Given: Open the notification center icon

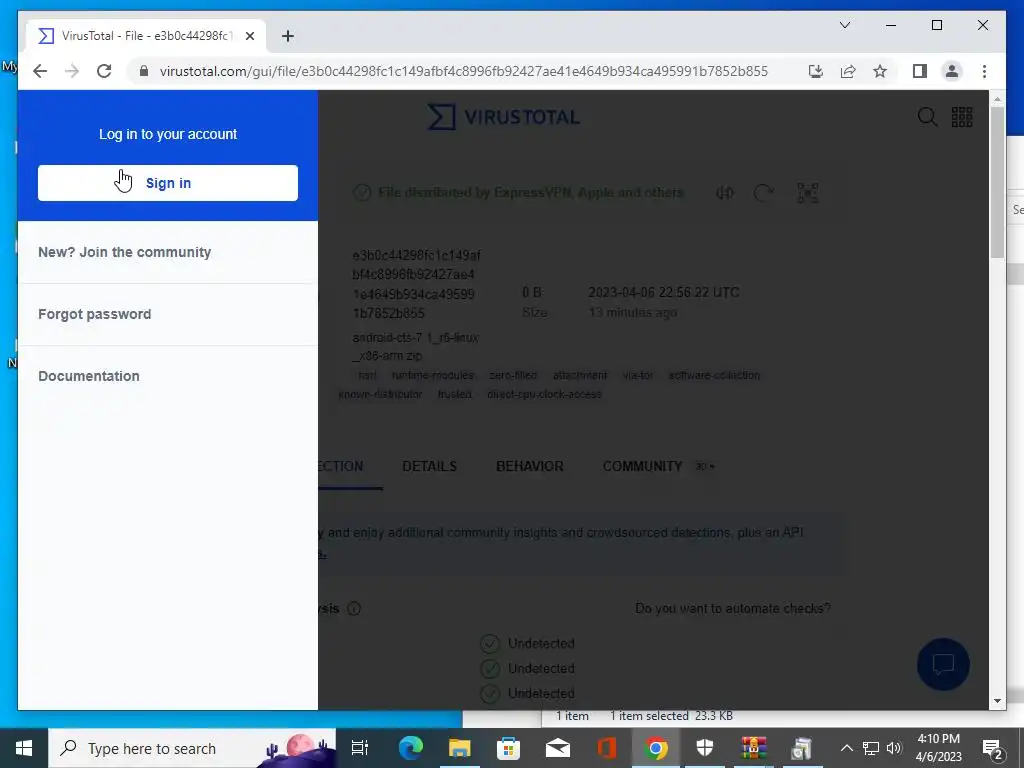Looking at the screenshot, I should (x=993, y=748).
